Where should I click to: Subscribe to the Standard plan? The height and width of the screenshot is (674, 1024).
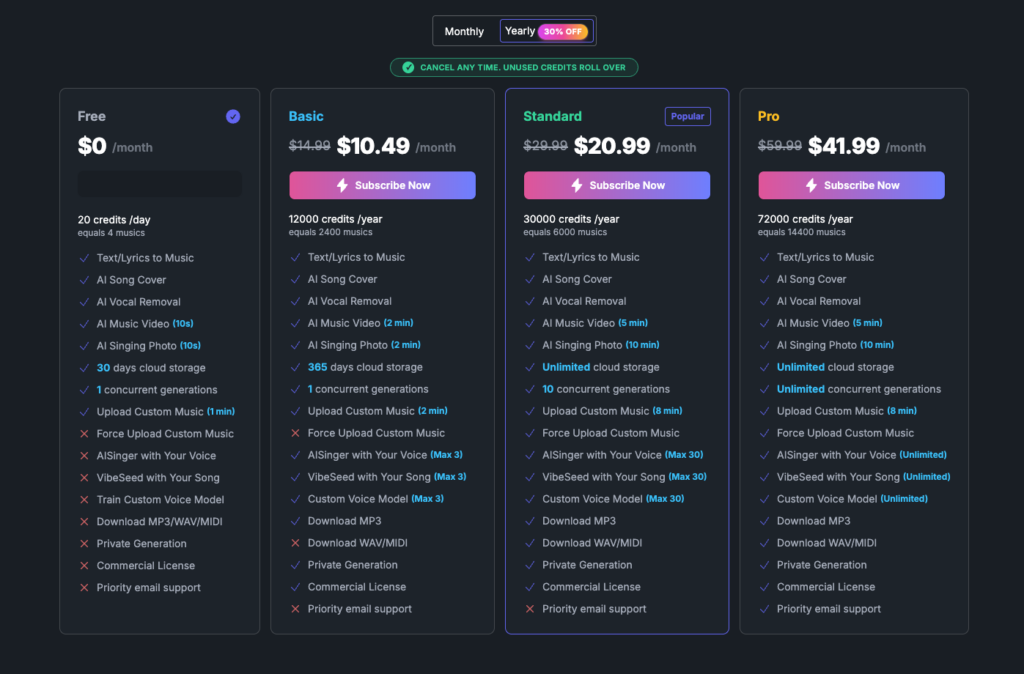click(x=616, y=185)
